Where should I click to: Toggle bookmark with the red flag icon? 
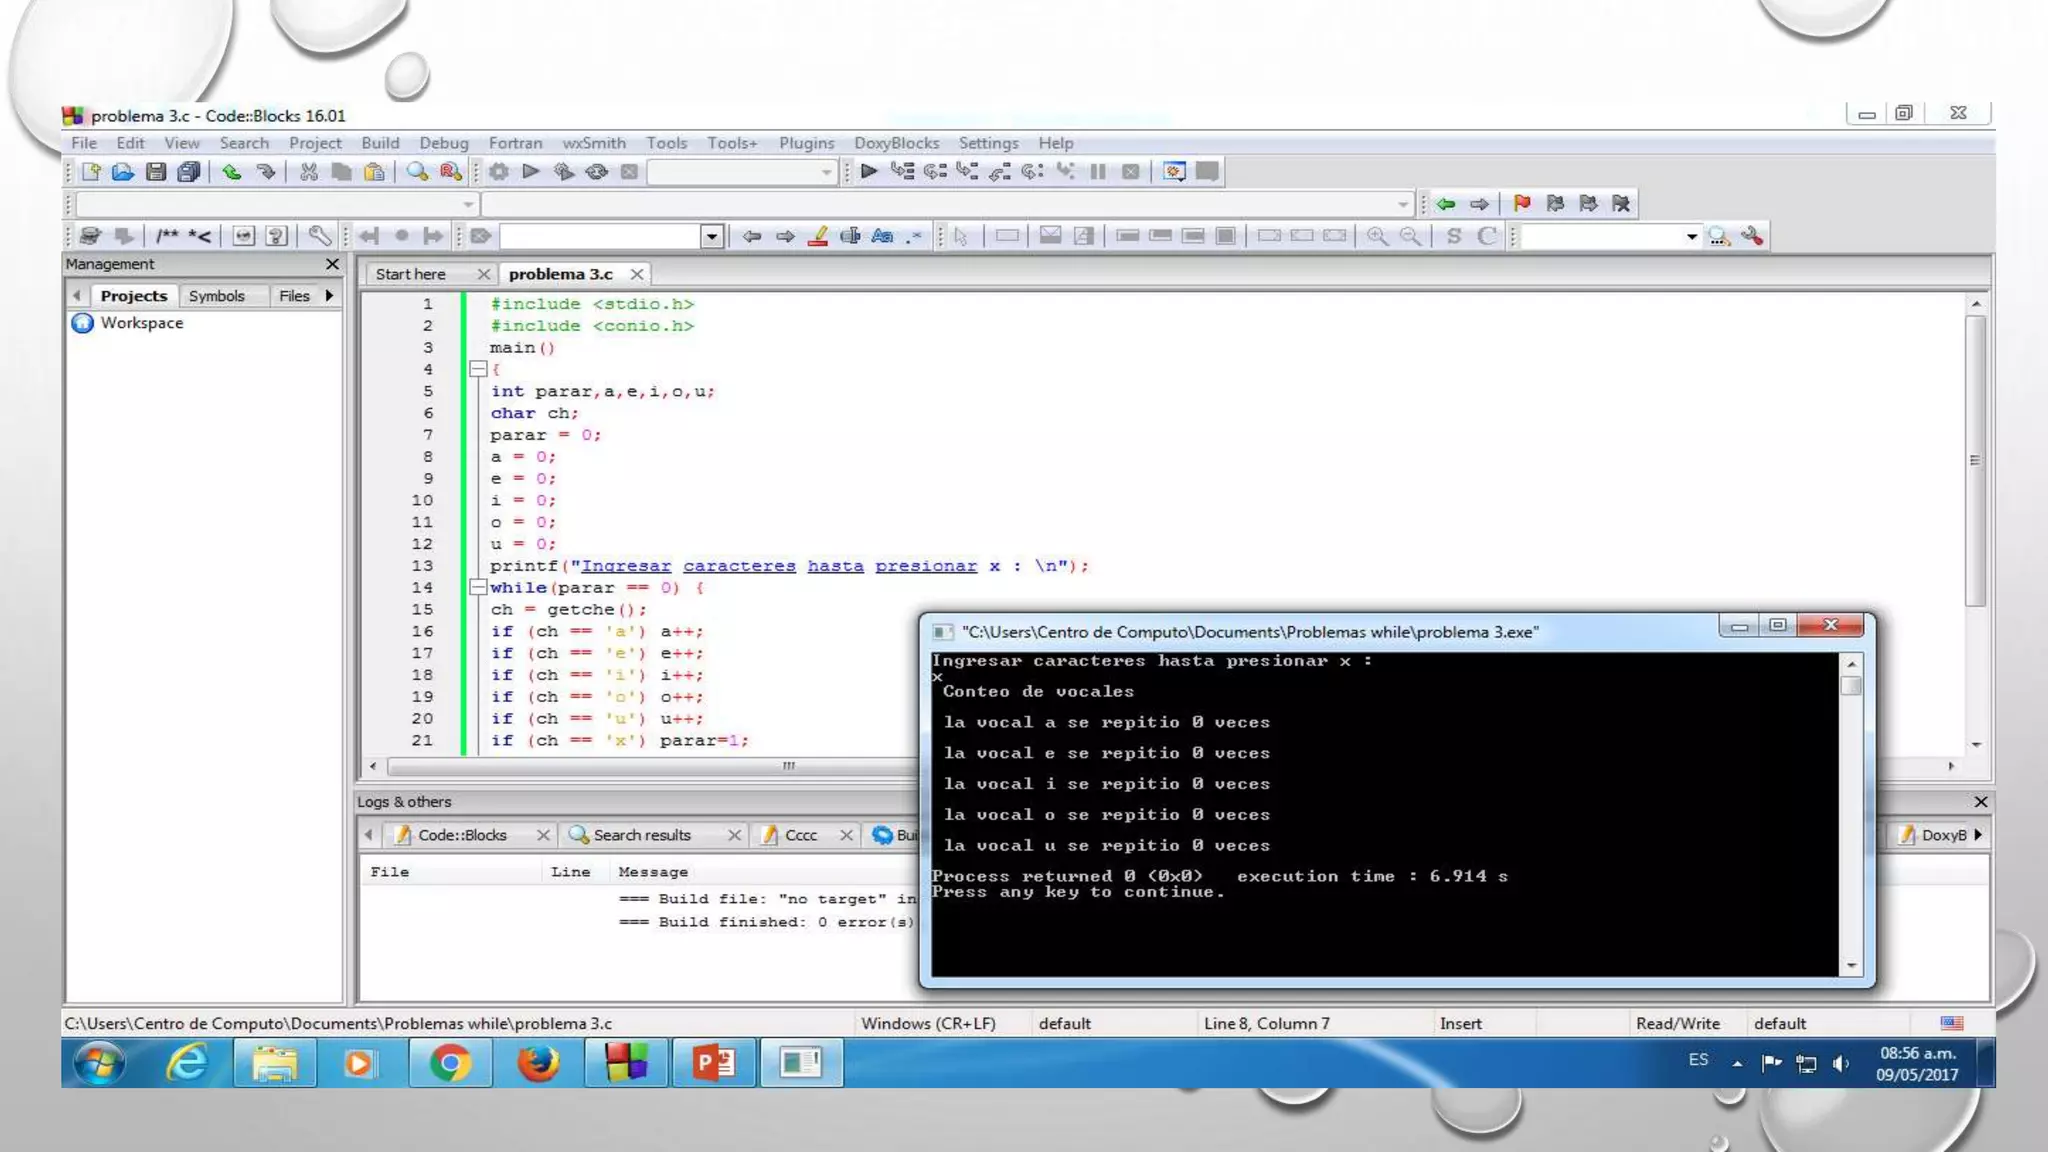click(x=1522, y=204)
